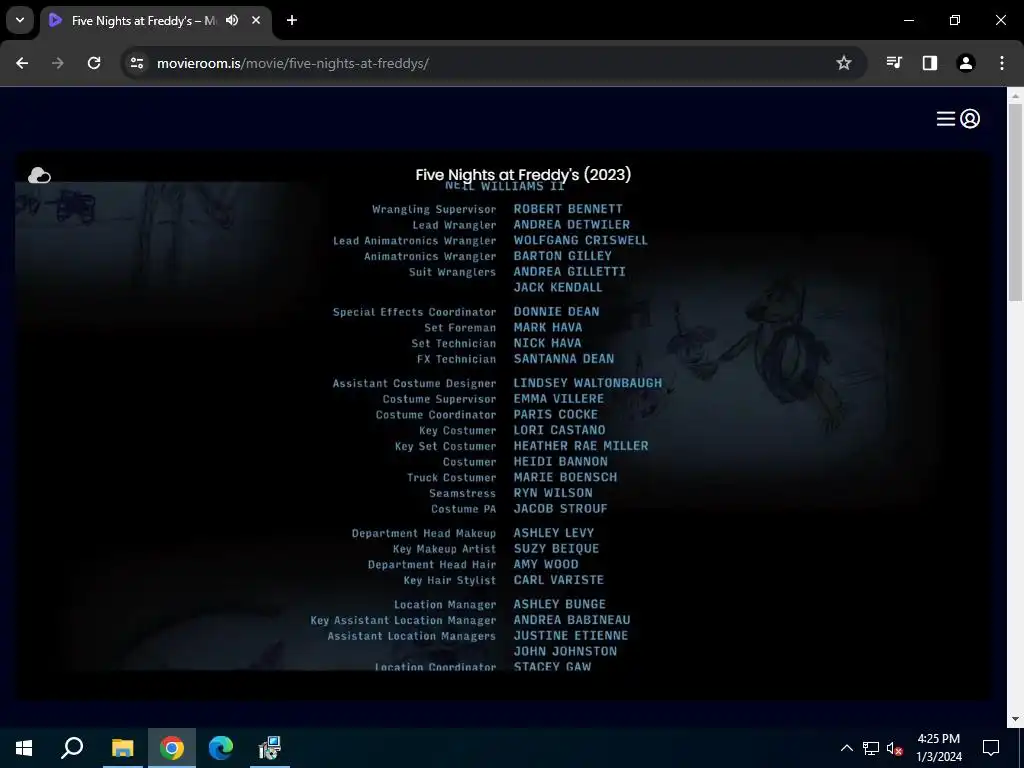The image size is (1024, 768).
Task: Click the role Special Effects Coordinator
Action: click(415, 312)
